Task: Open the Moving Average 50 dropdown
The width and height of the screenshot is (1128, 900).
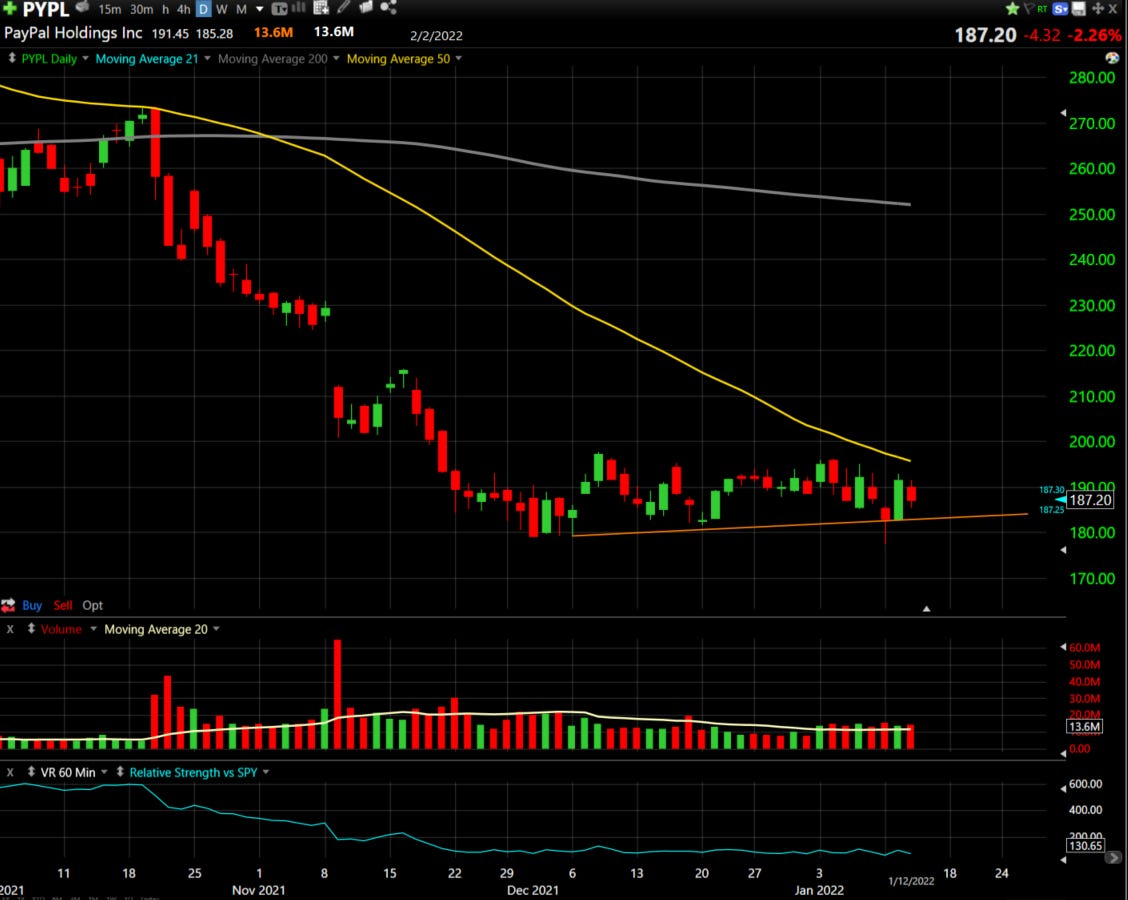Action: 458,58
